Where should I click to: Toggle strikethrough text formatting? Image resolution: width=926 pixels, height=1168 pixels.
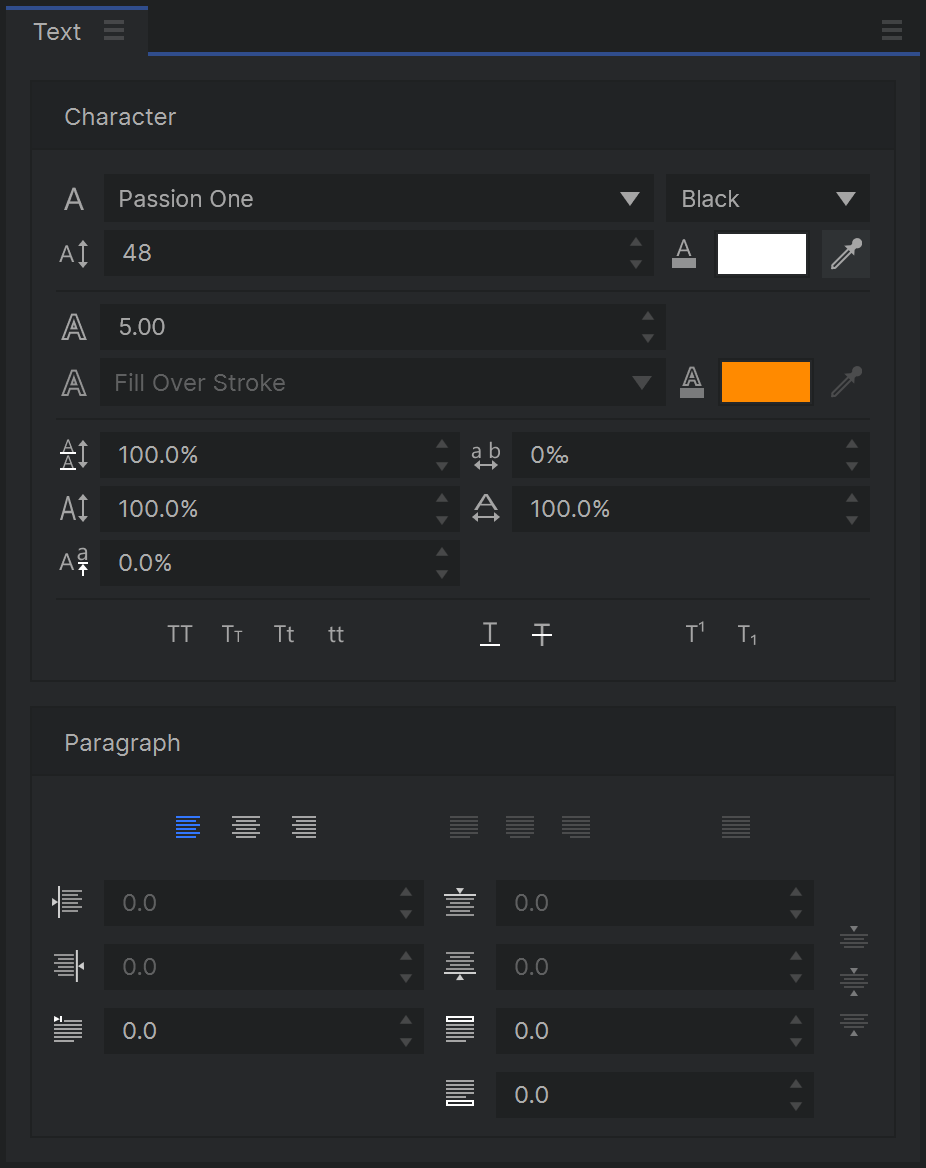click(x=542, y=634)
